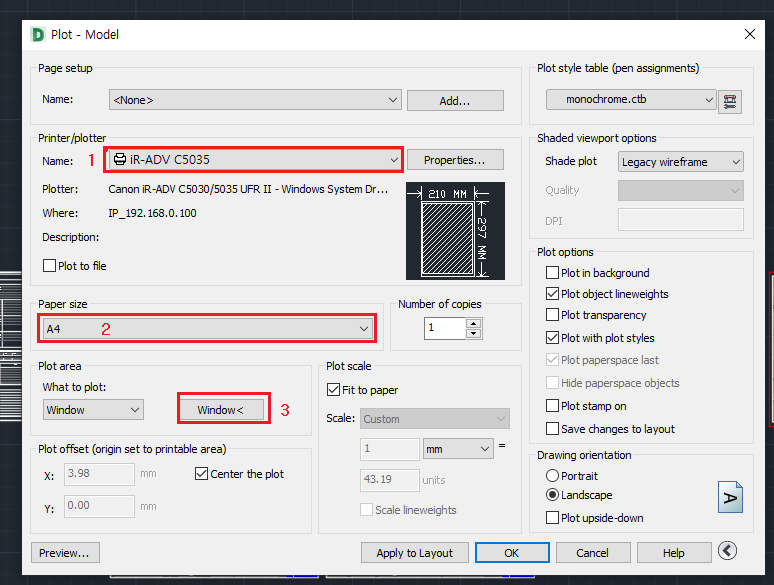This screenshot has width=774, height=585.
Task: Decrease number of copies spinner down
Action: tap(474, 334)
